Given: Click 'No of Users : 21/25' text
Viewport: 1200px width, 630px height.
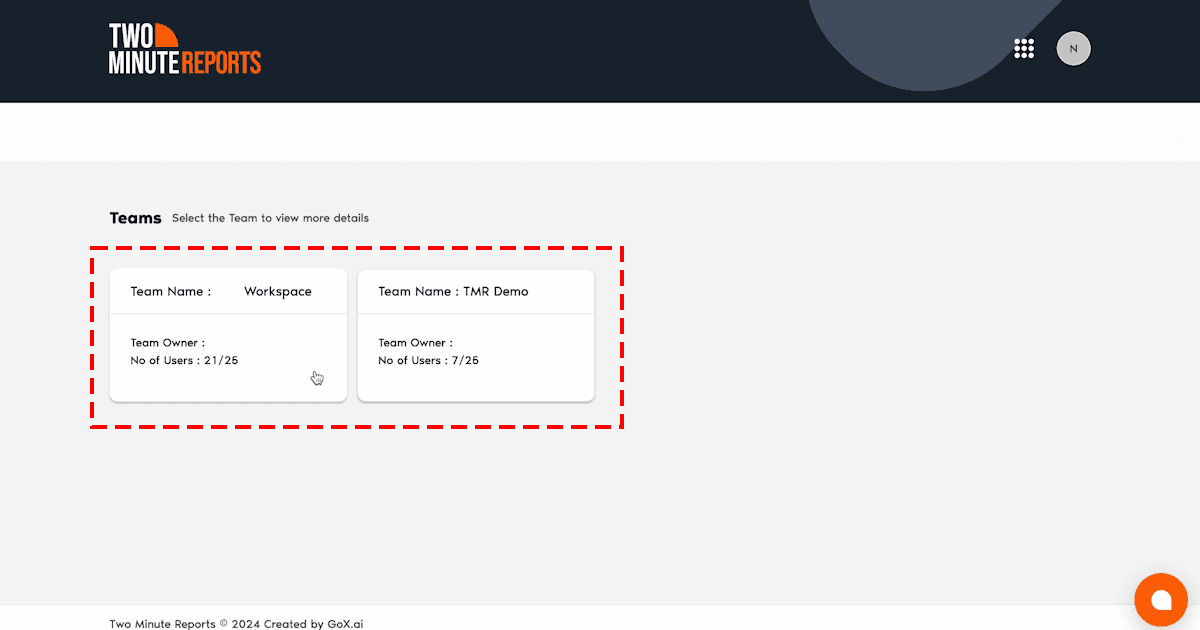Looking at the screenshot, I should coord(184,361).
